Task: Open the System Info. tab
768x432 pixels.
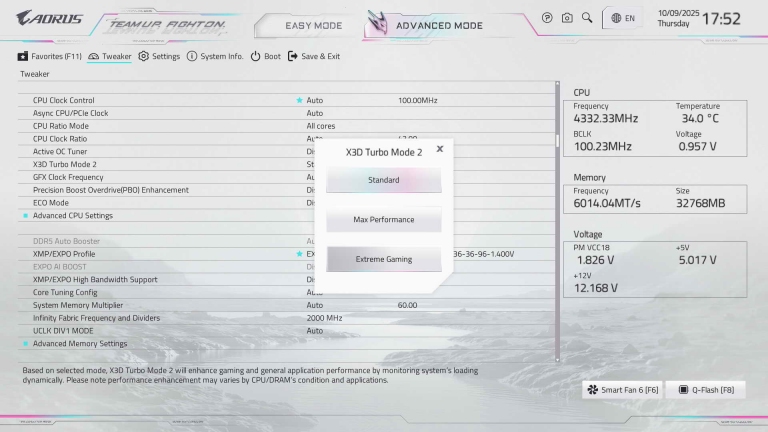Action: pos(215,56)
